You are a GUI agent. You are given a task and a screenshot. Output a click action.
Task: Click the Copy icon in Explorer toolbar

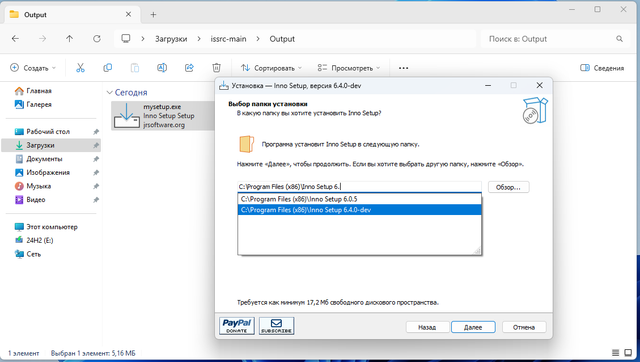point(108,68)
